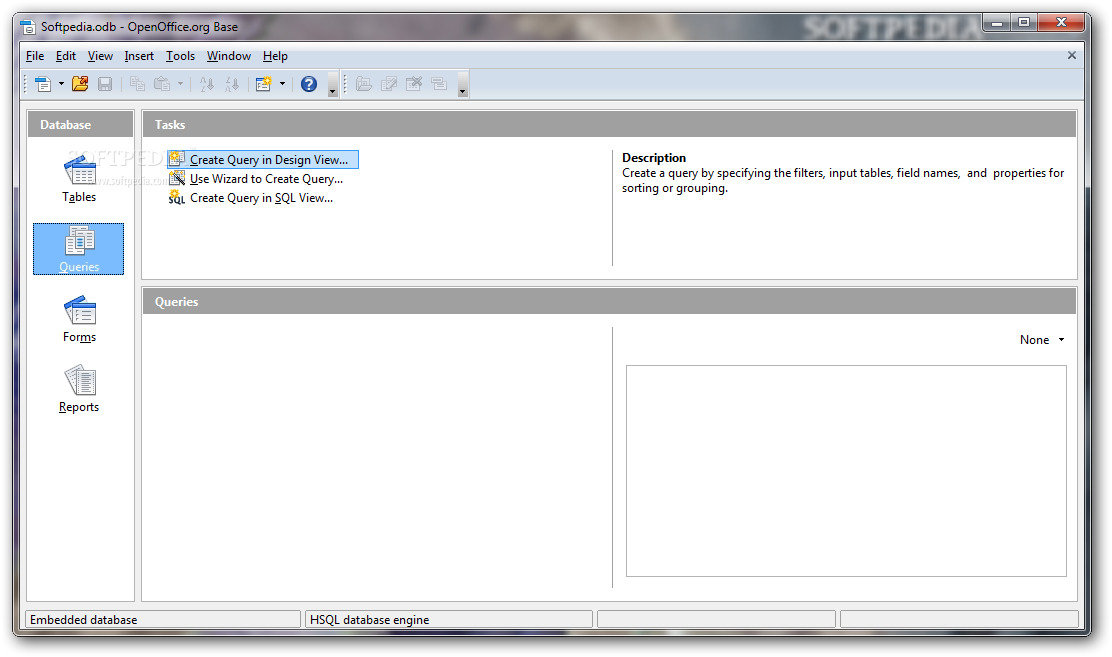
Task: Select Tables in the Database pane
Action: click(x=79, y=180)
